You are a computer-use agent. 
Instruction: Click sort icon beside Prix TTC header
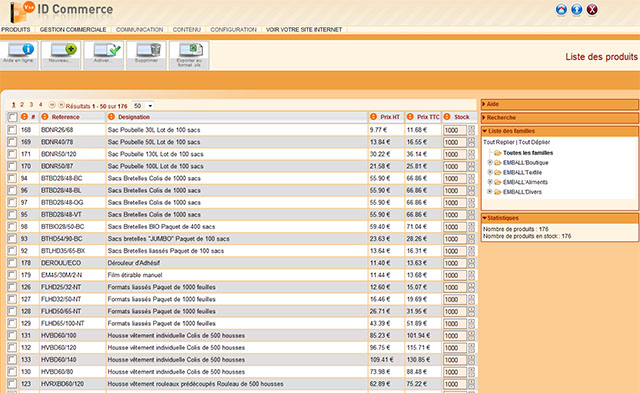point(410,117)
